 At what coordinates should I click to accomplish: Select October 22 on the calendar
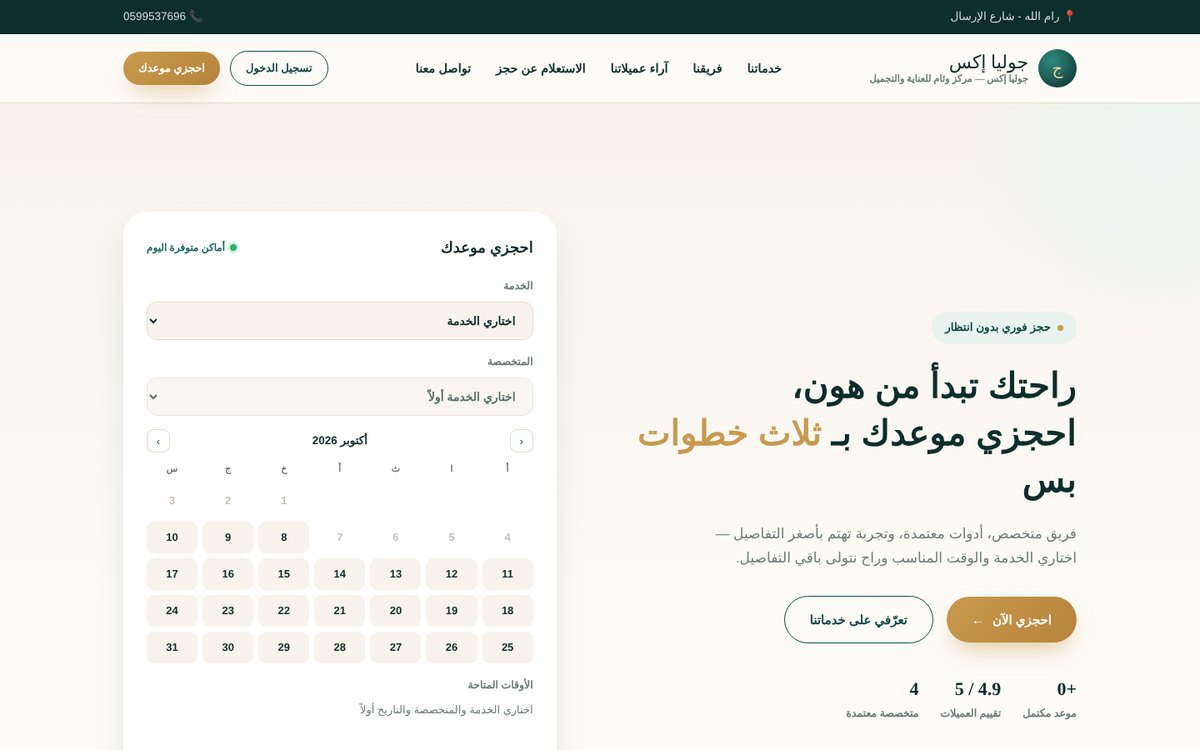tap(284, 611)
